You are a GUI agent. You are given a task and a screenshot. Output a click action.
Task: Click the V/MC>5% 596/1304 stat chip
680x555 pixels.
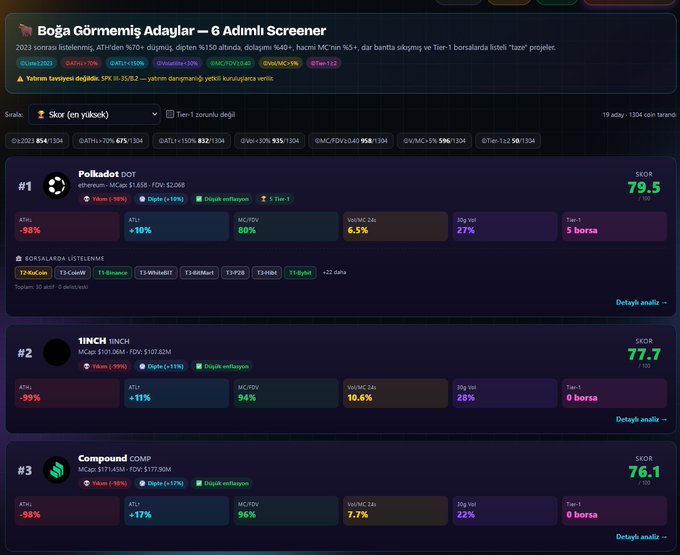click(x=434, y=141)
